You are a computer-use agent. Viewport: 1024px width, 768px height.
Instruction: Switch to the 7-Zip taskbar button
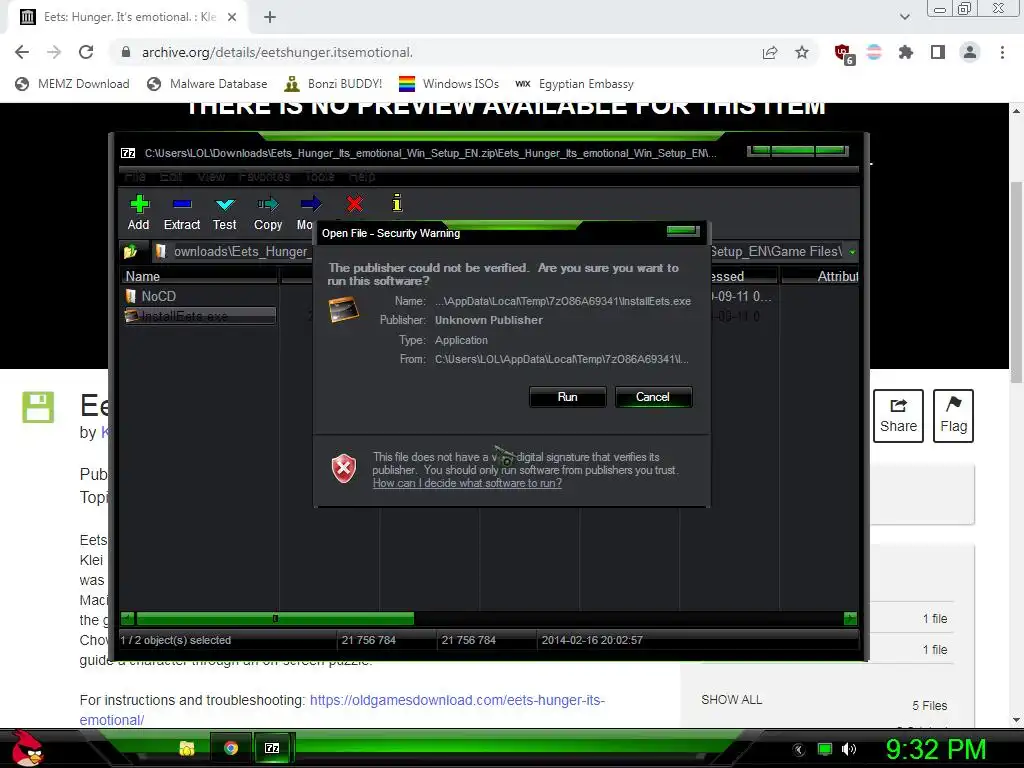[x=272, y=748]
